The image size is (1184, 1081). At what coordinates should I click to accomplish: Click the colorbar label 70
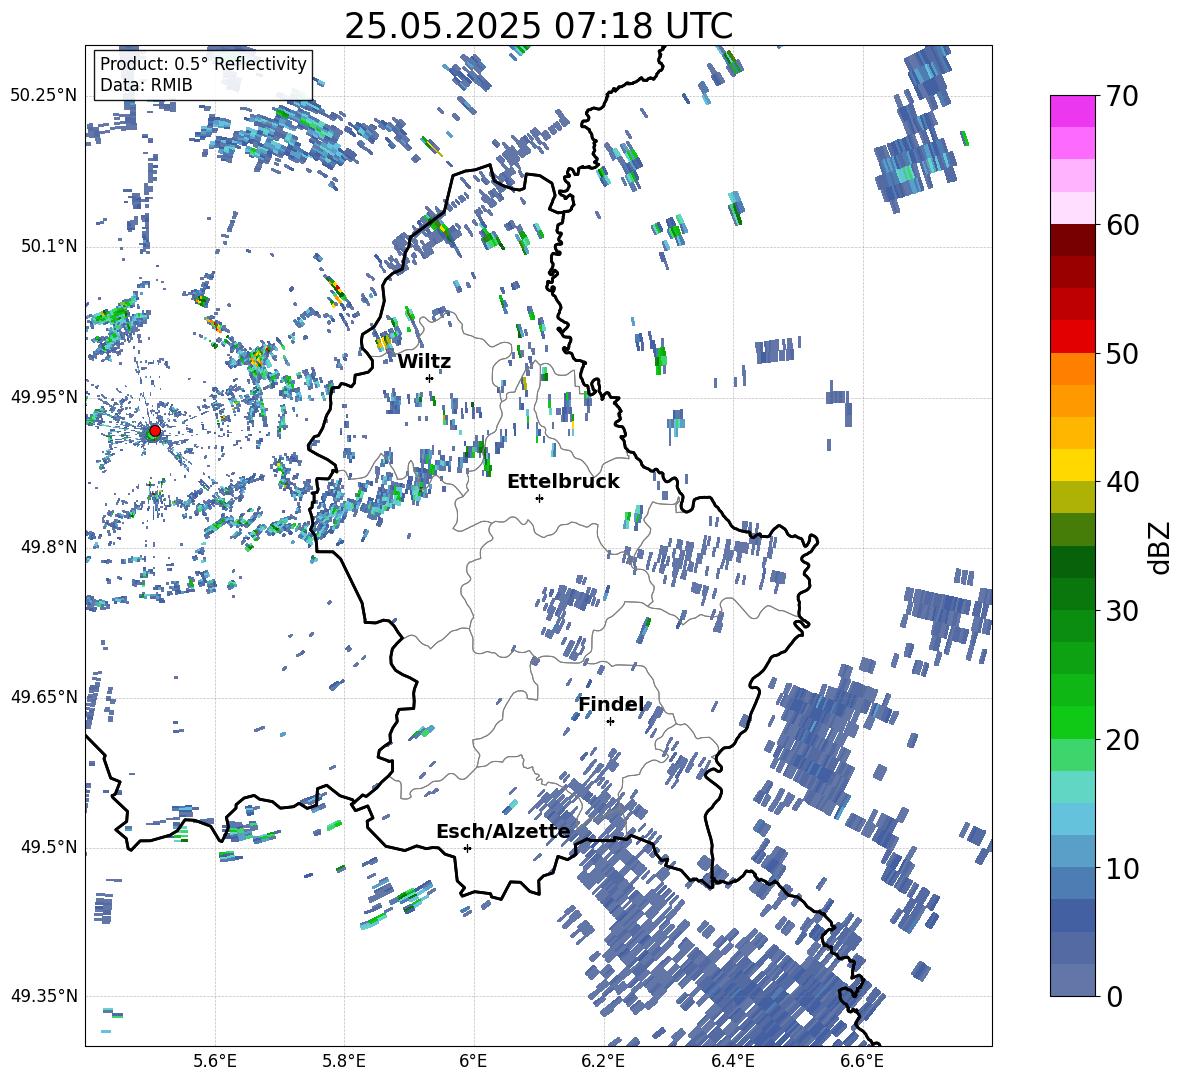click(x=1122, y=96)
